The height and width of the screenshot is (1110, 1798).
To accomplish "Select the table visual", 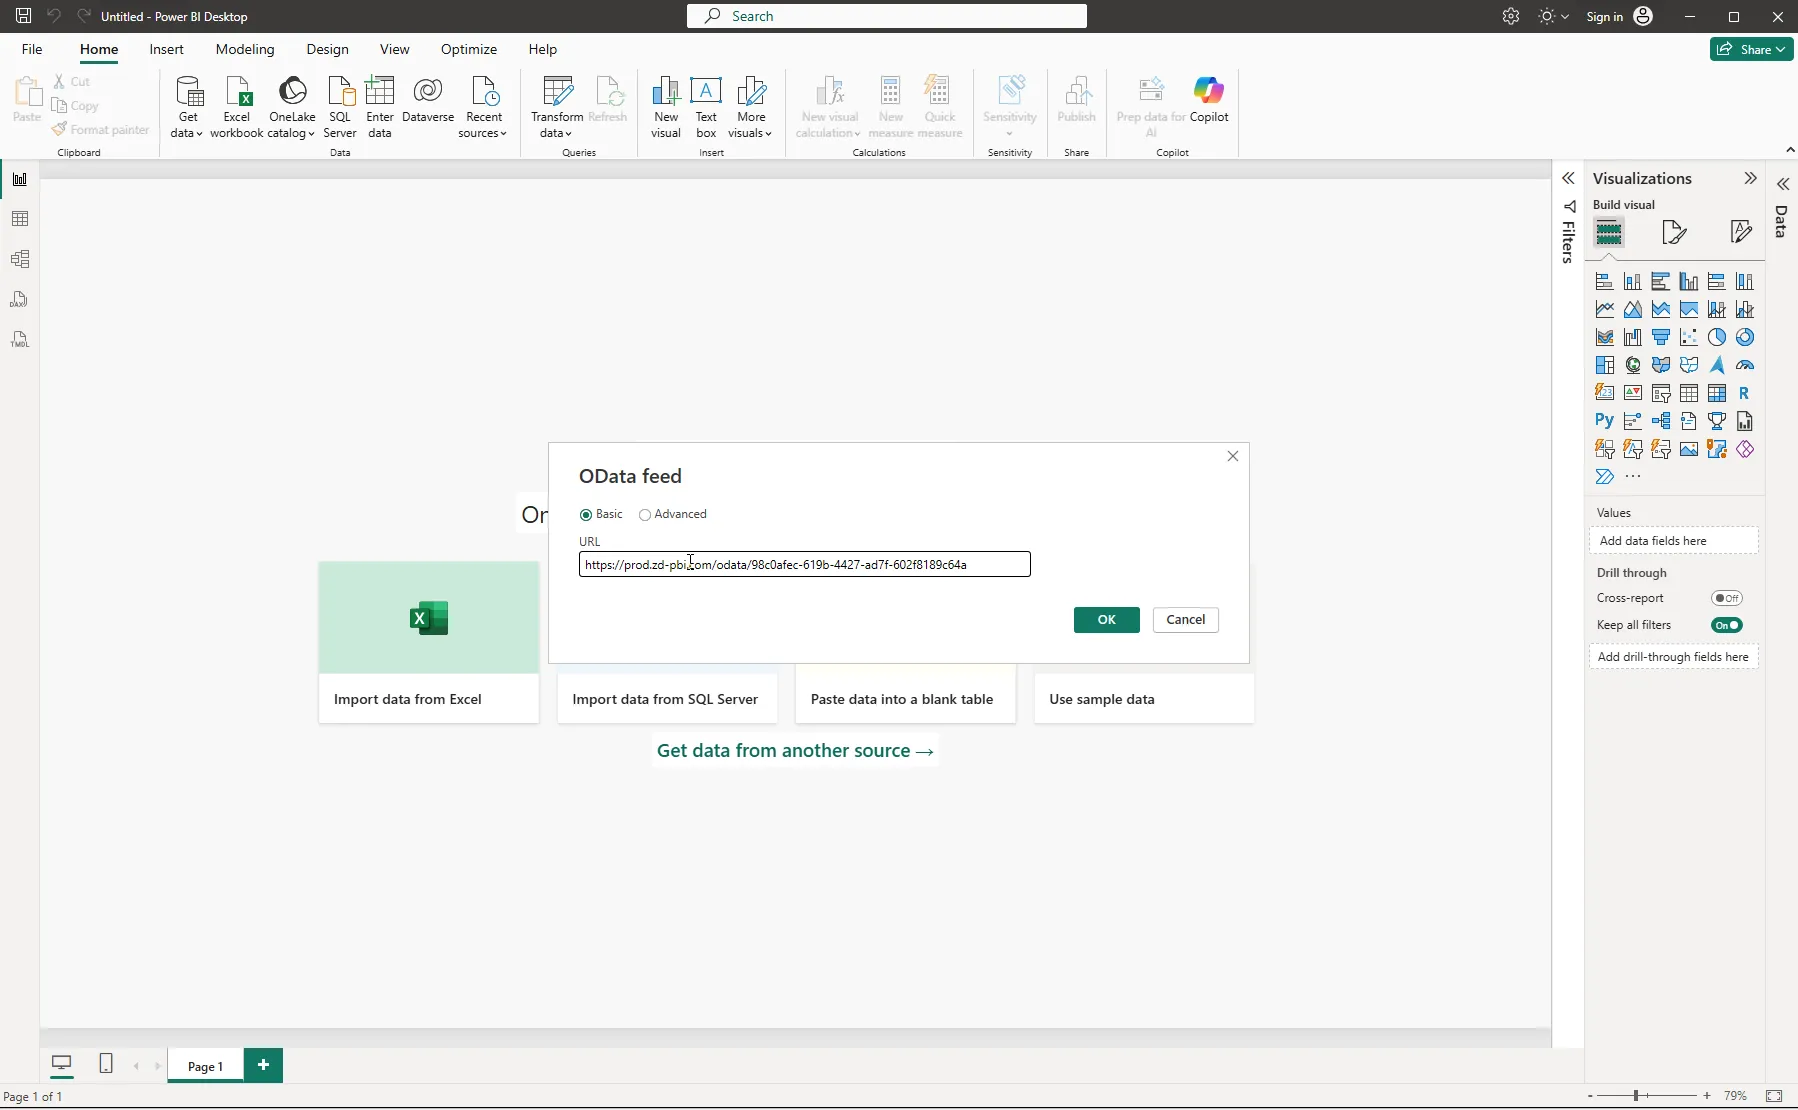I will pos(1689,393).
